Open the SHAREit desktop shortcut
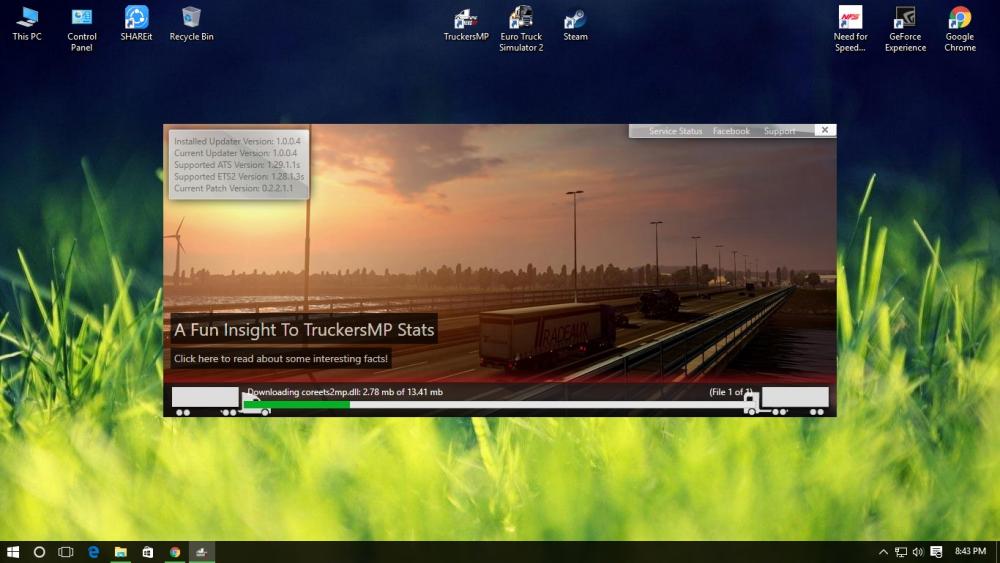Screen dimensions: 1000x563 (x=136, y=22)
